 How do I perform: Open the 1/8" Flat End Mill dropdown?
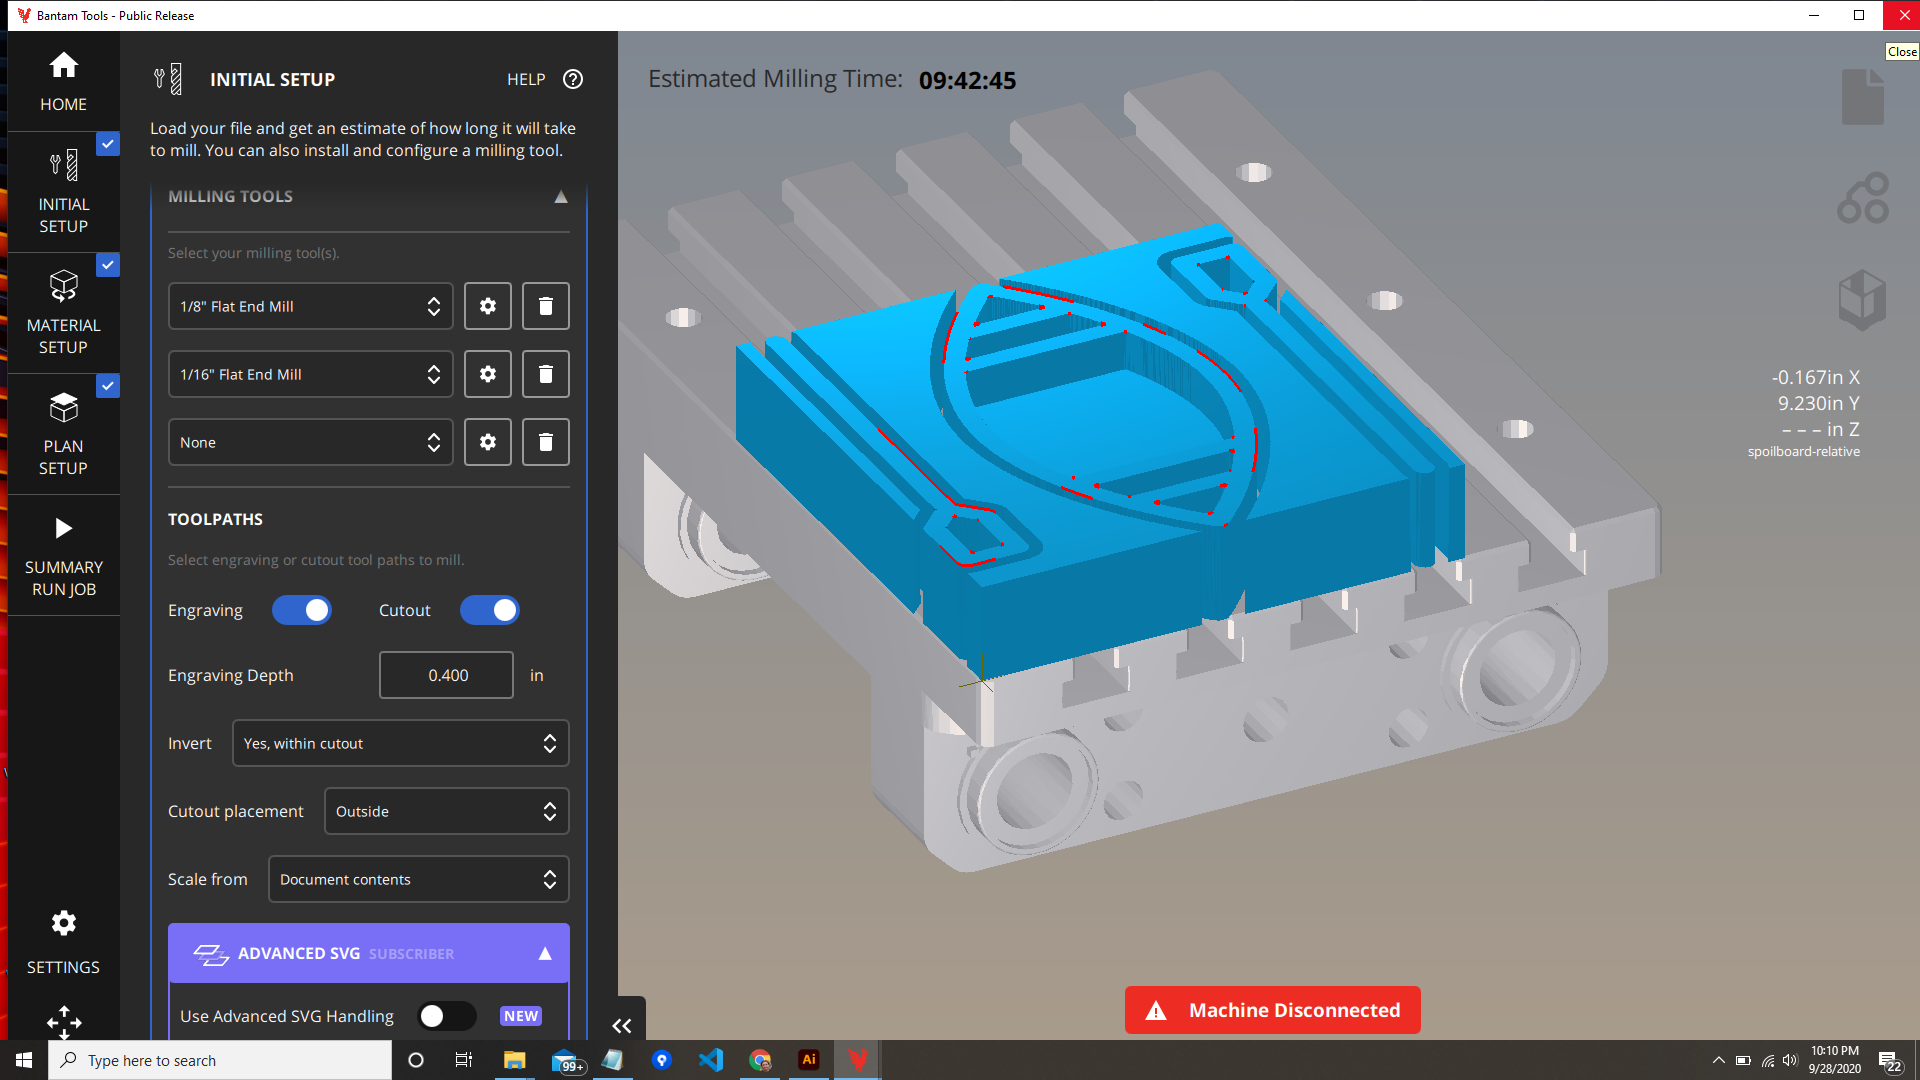point(310,306)
